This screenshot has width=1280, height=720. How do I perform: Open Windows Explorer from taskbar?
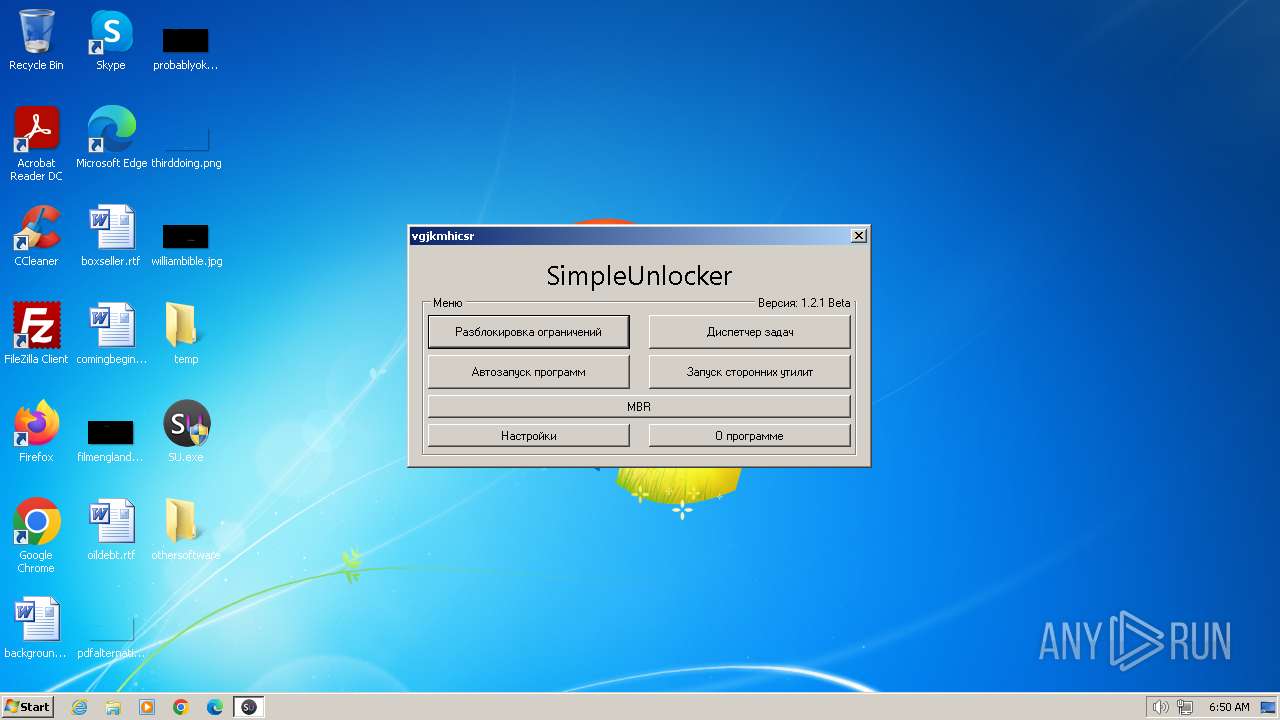pos(113,707)
